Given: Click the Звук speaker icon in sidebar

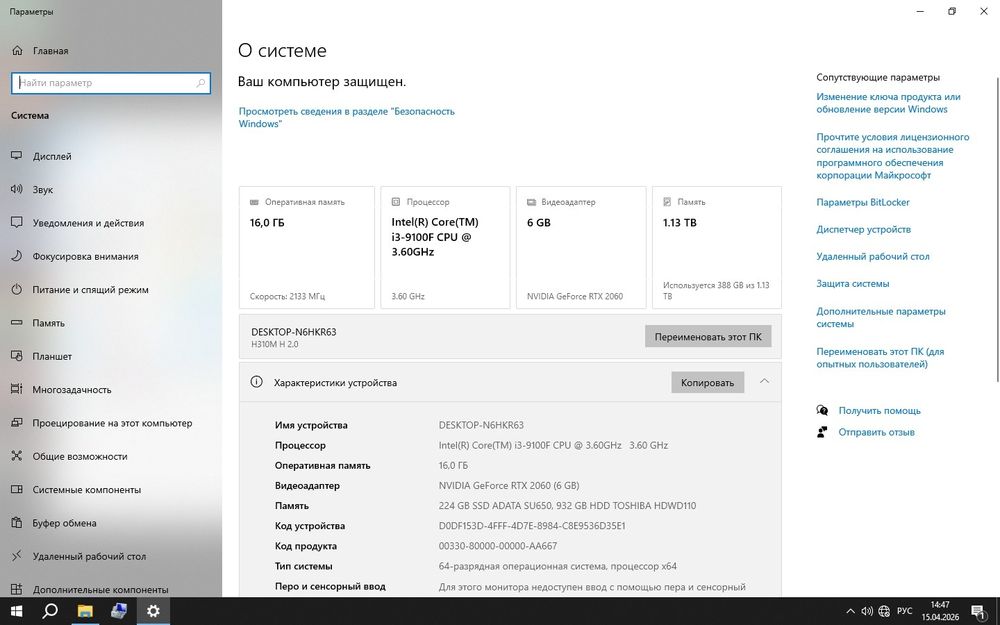Looking at the screenshot, I should [17, 189].
